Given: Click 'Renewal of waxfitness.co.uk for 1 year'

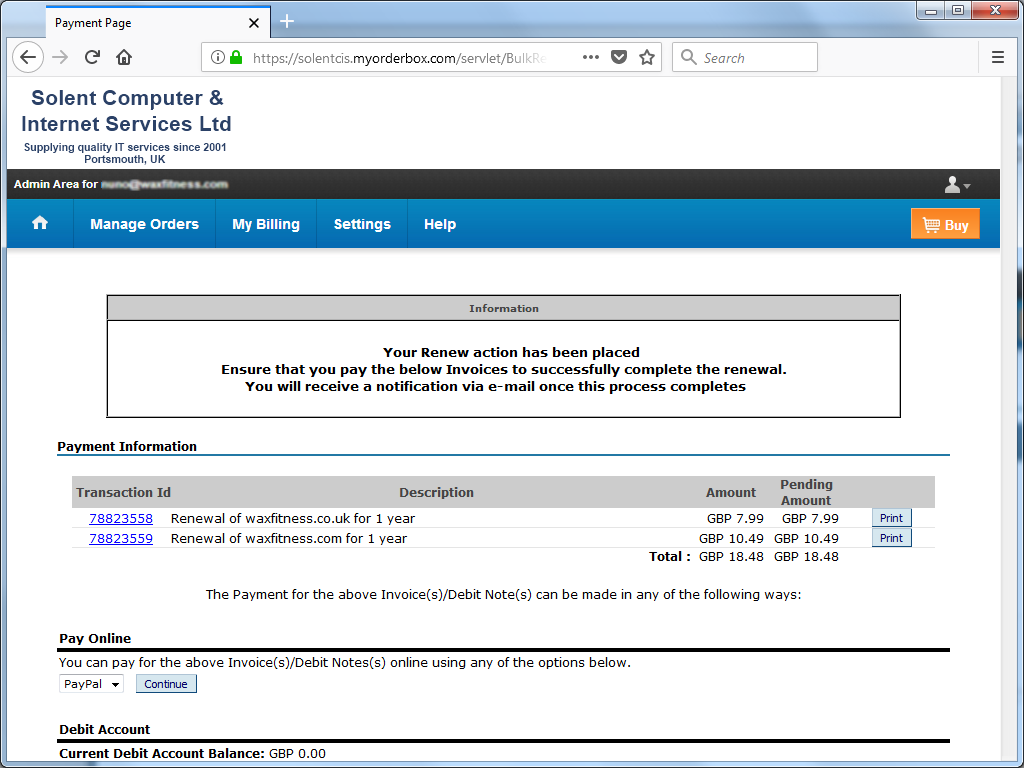Looking at the screenshot, I should pos(293,519).
